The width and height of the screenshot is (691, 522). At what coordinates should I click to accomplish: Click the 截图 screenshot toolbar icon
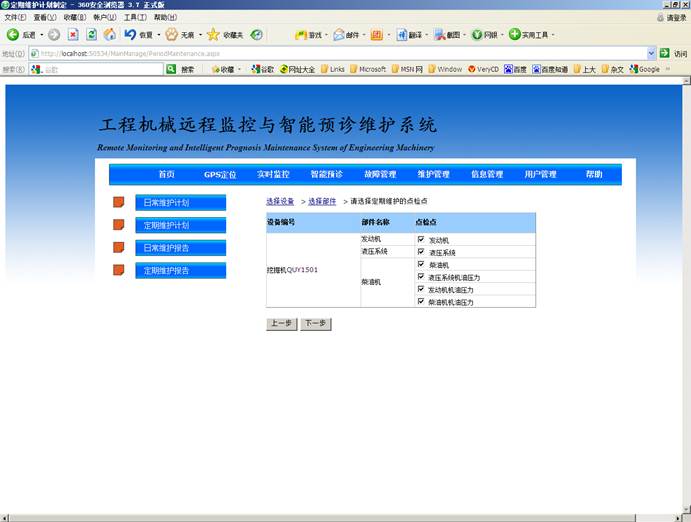439,35
